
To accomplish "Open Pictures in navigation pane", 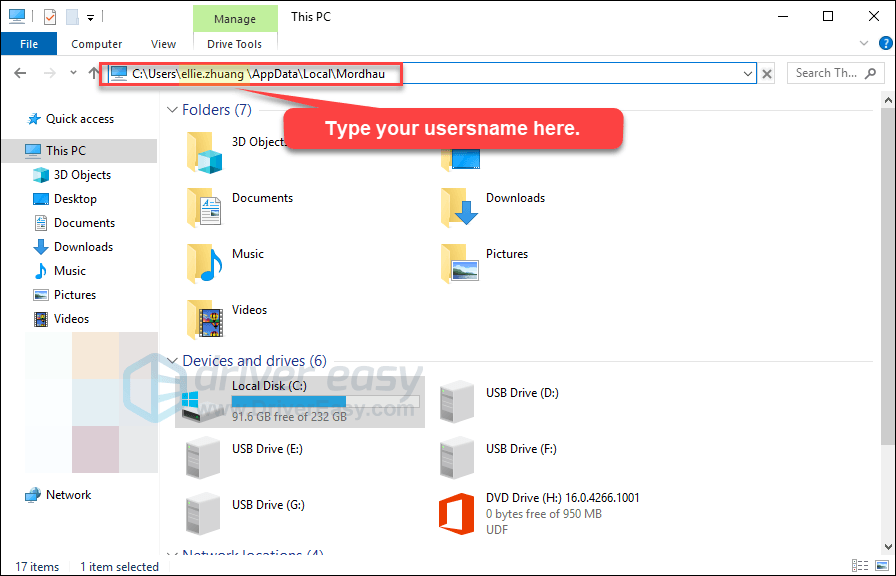I will tap(74, 295).
